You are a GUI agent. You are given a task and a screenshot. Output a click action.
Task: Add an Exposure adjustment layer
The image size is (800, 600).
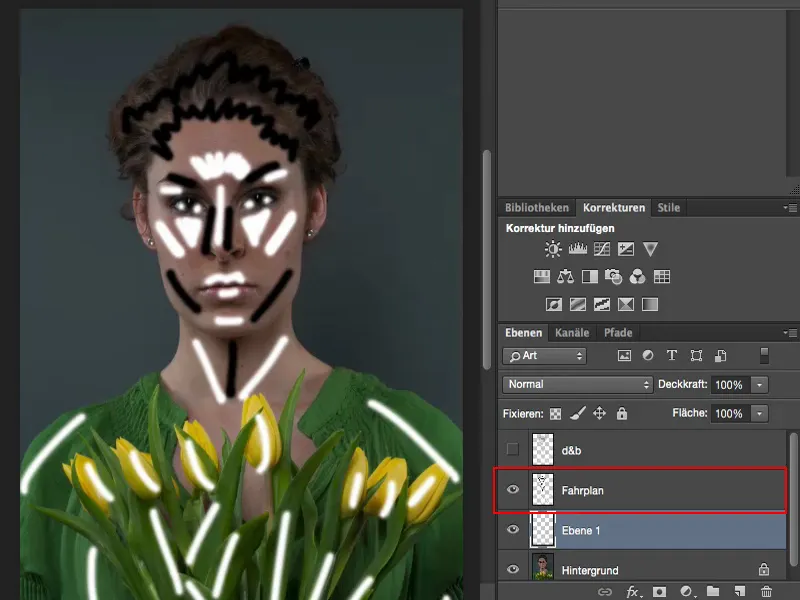coord(626,249)
